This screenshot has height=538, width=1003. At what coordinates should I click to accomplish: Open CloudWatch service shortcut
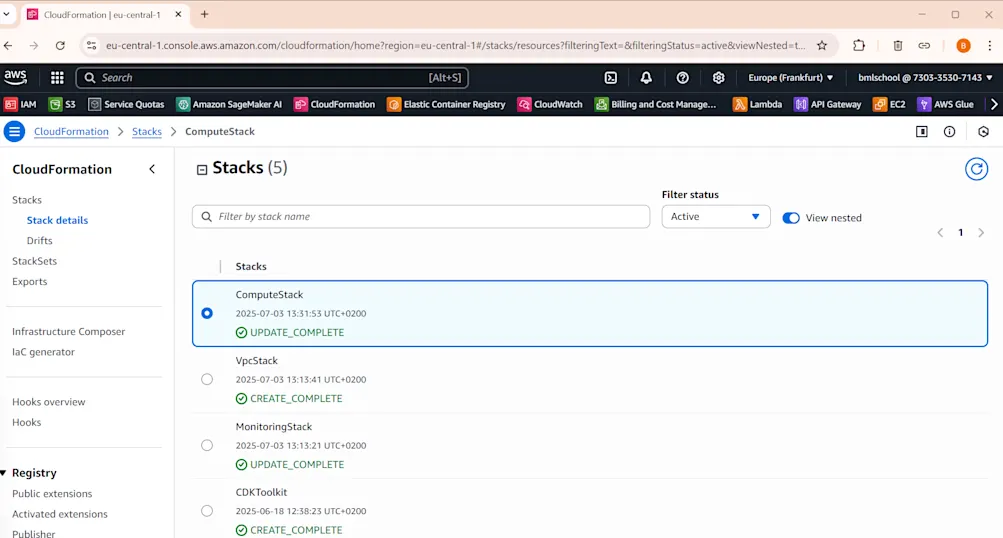coord(550,104)
